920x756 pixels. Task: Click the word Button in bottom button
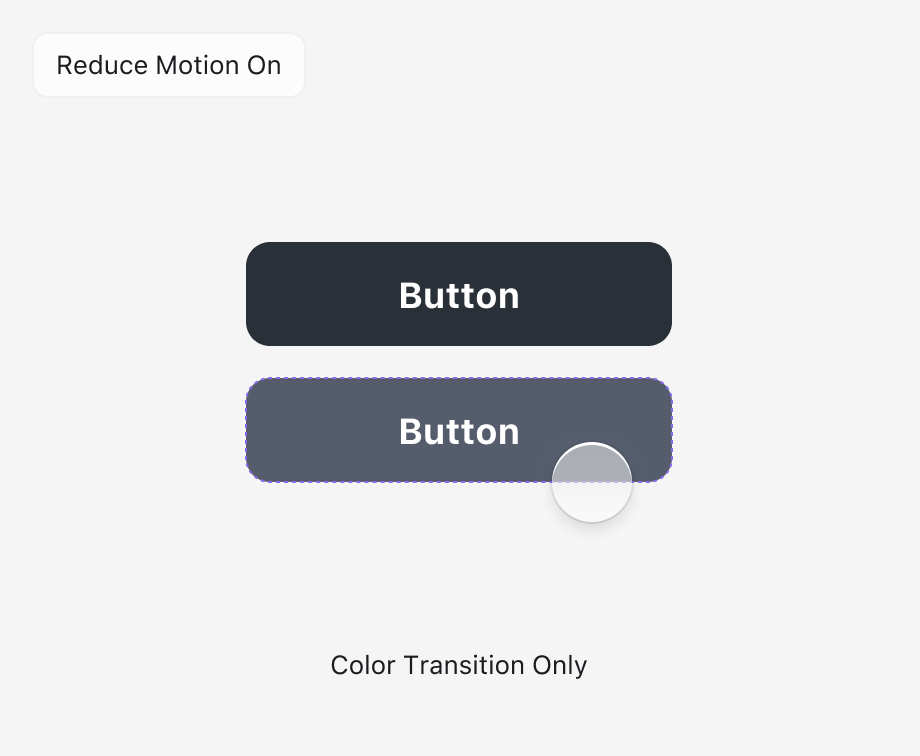[x=459, y=431]
